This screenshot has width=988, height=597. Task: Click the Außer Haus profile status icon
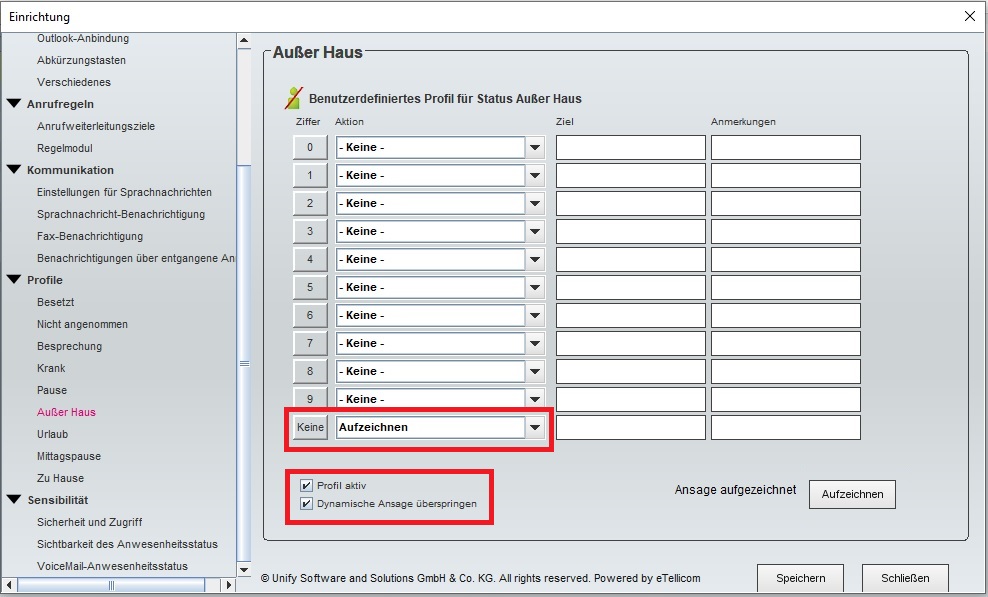click(x=293, y=98)
